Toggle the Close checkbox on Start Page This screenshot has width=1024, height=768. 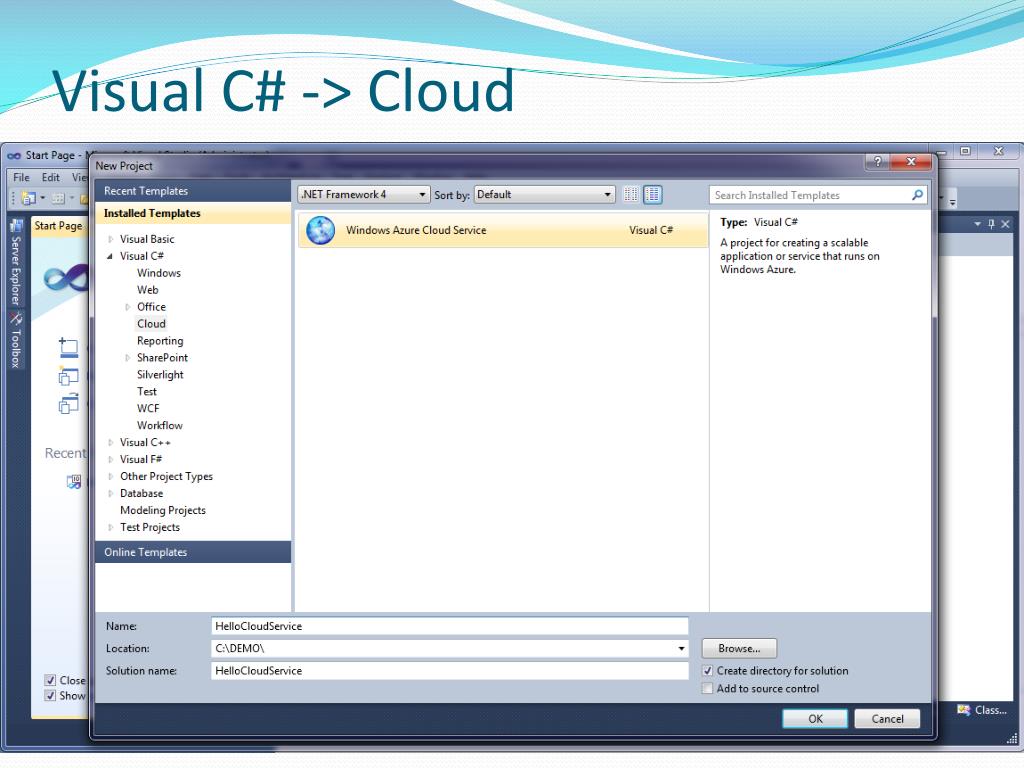[50, 680]
